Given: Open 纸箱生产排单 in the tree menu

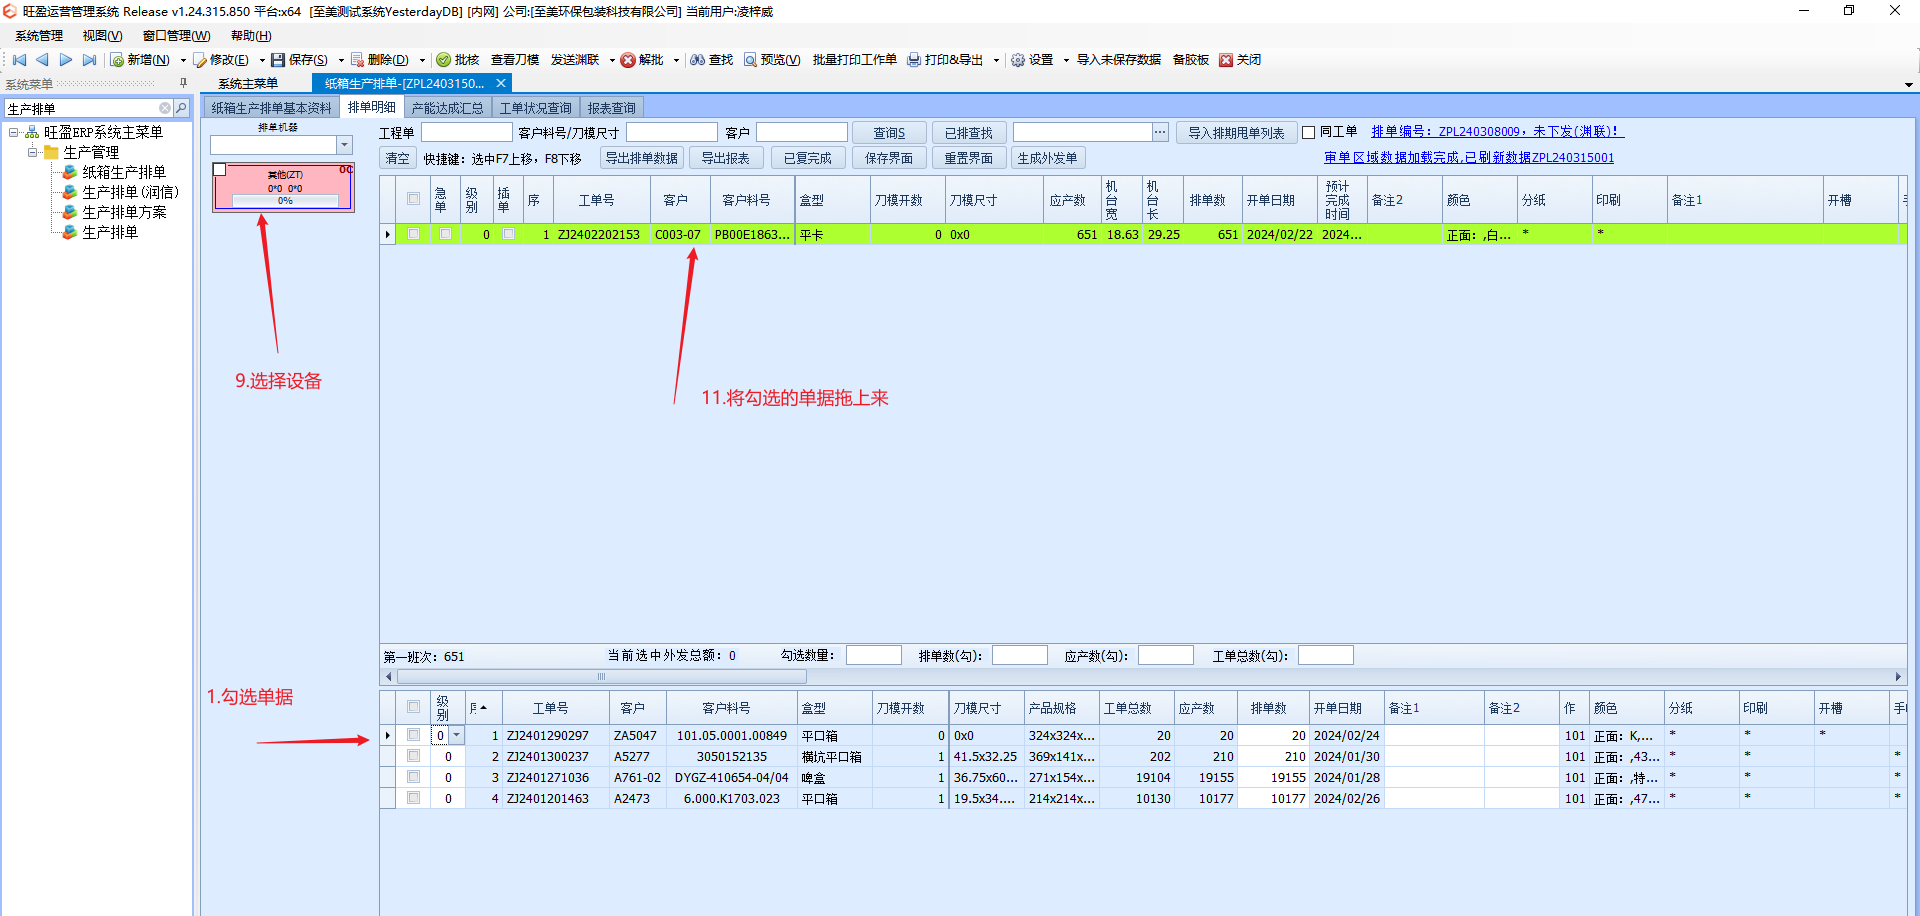Looking at the screenshot, I should [x=124, y=172].
